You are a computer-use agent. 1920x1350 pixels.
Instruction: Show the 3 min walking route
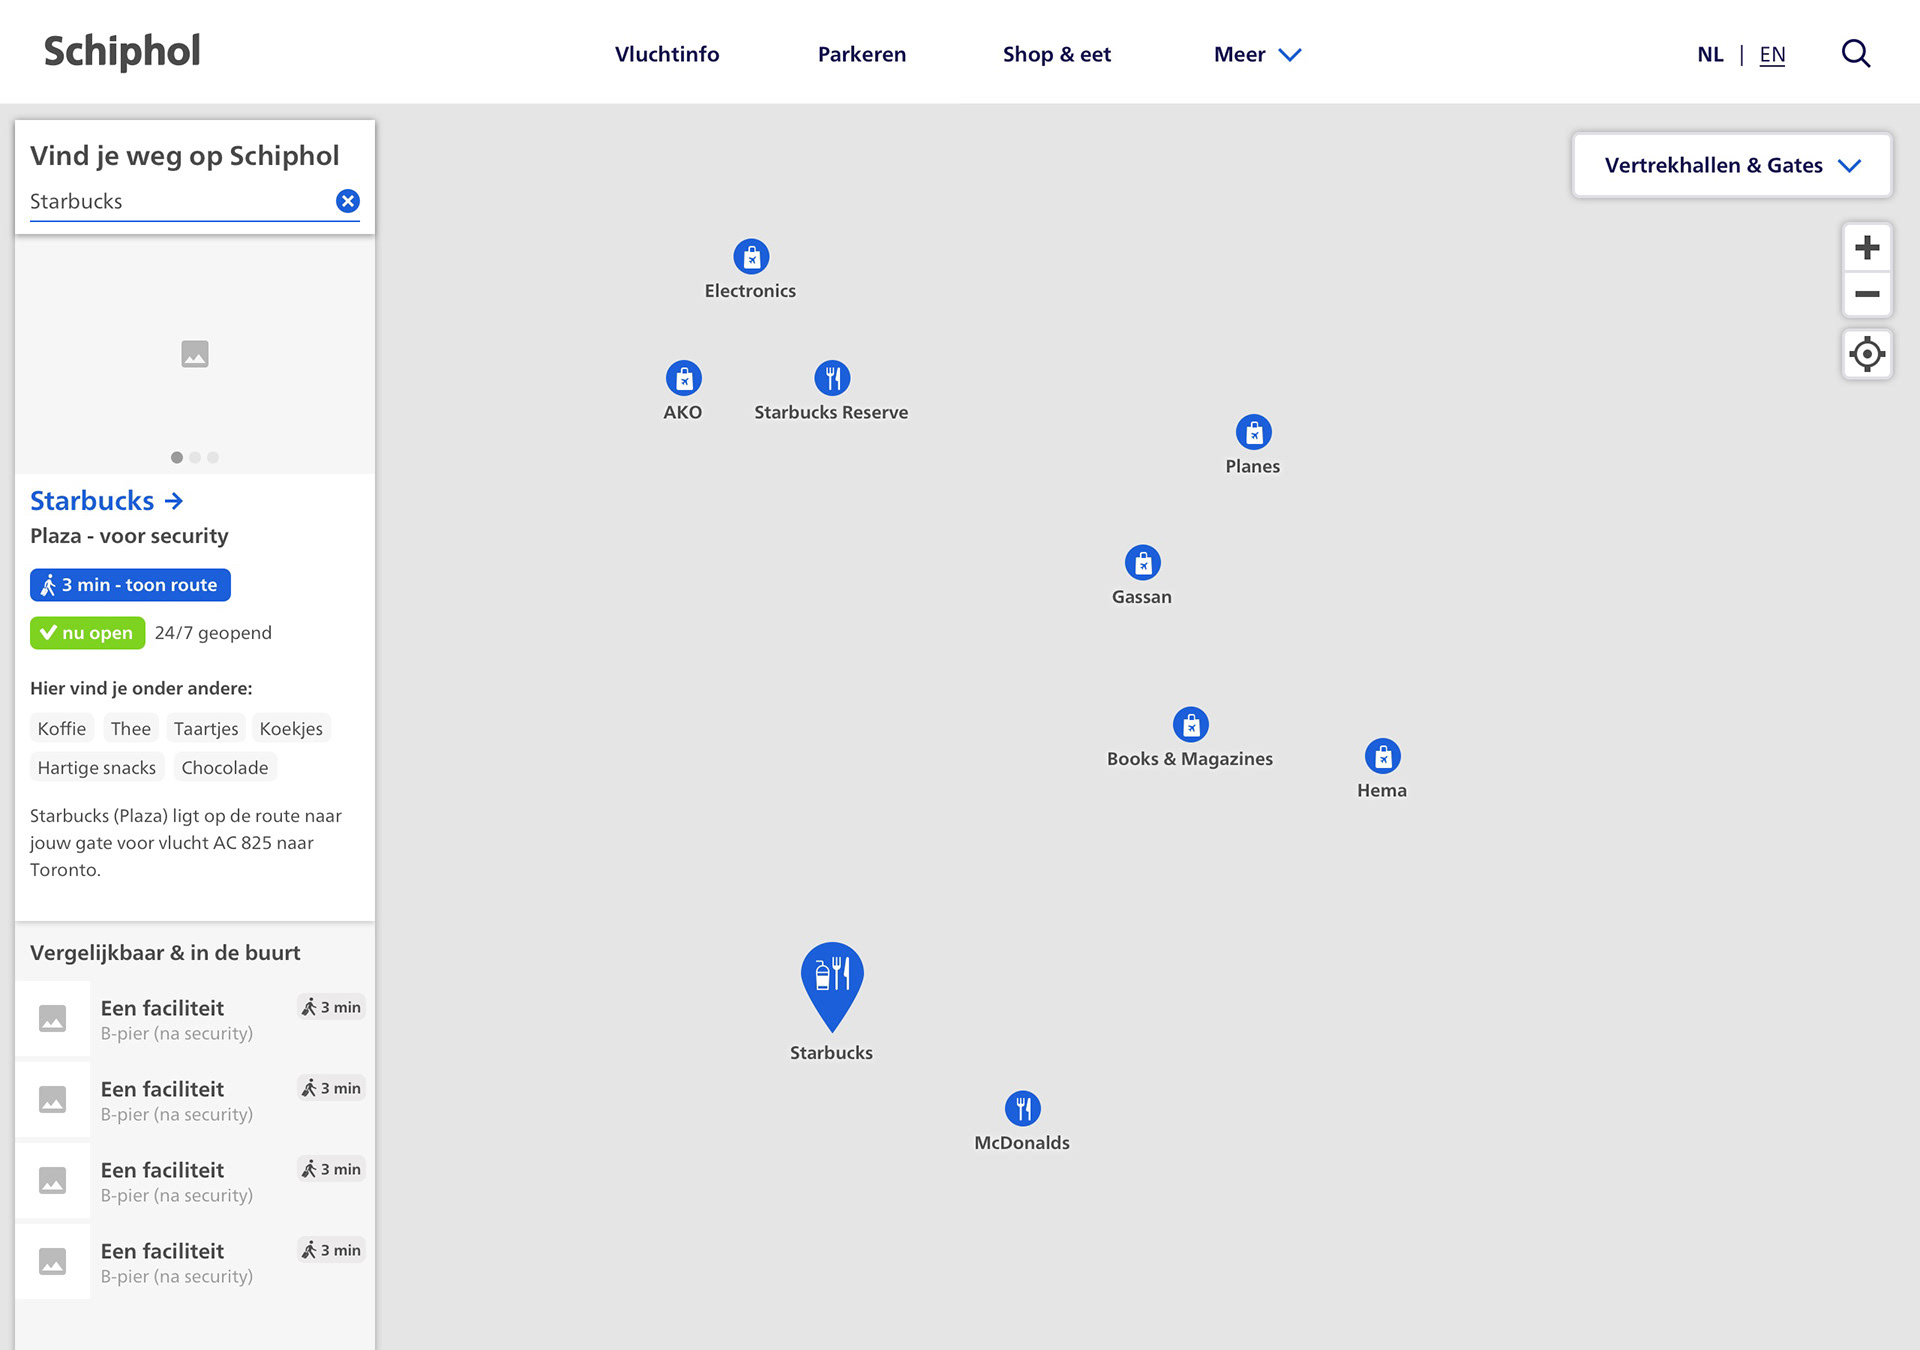(130, 585)
